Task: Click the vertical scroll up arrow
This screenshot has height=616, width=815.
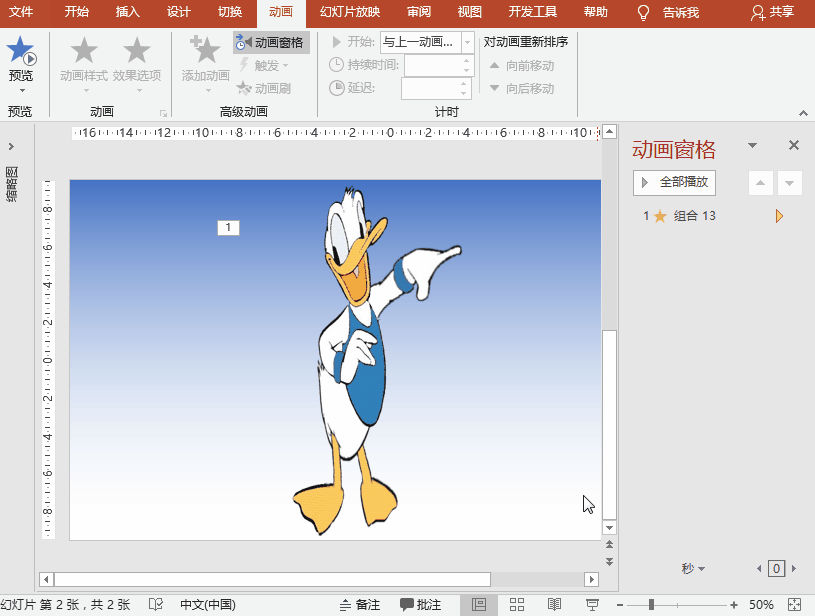Action: point(609,131)
